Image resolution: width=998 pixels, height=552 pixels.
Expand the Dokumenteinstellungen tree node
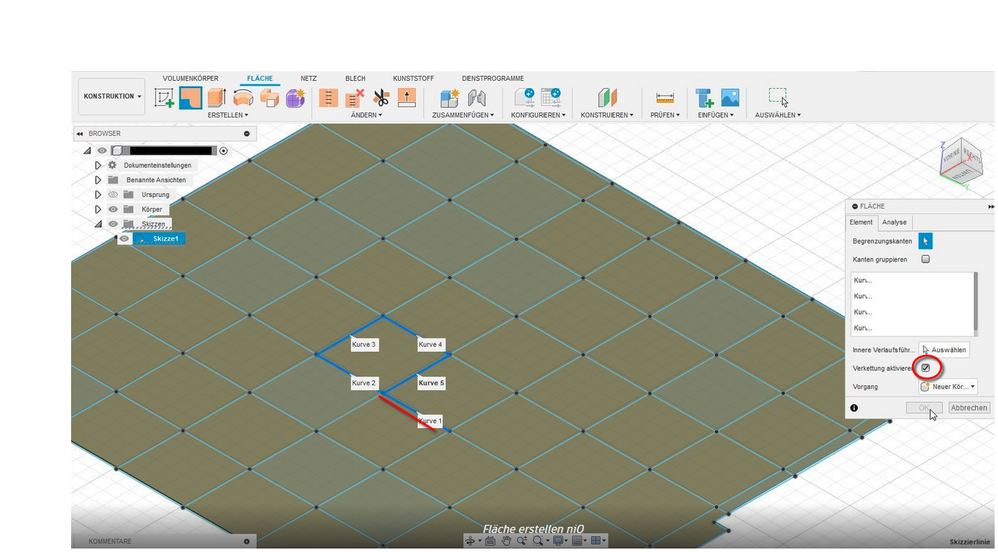[97, 165]
